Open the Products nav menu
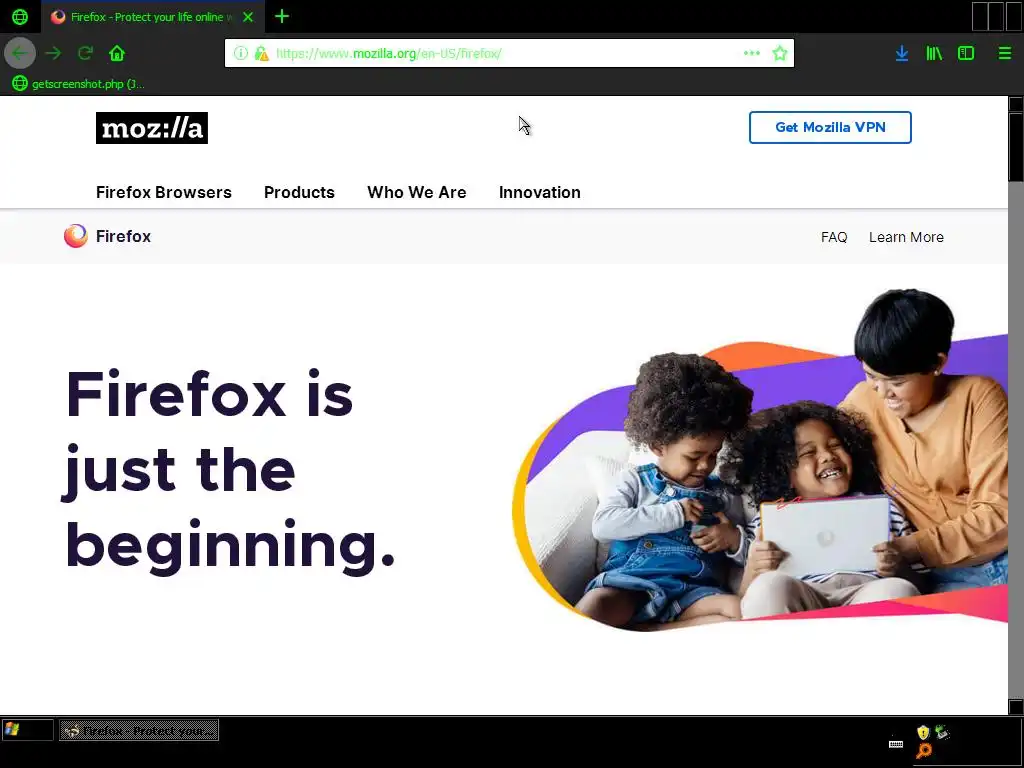The image size is (1024, 768). pos(299,193)
